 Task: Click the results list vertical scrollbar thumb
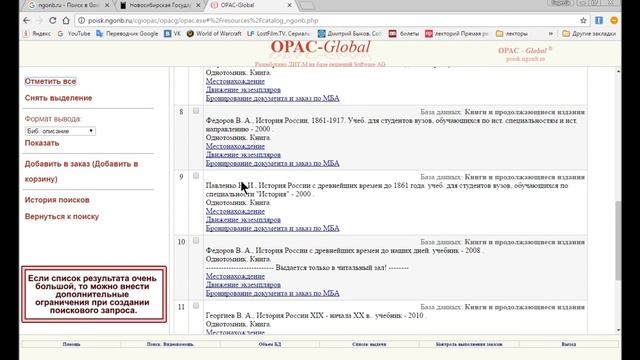tap(618, 240)
